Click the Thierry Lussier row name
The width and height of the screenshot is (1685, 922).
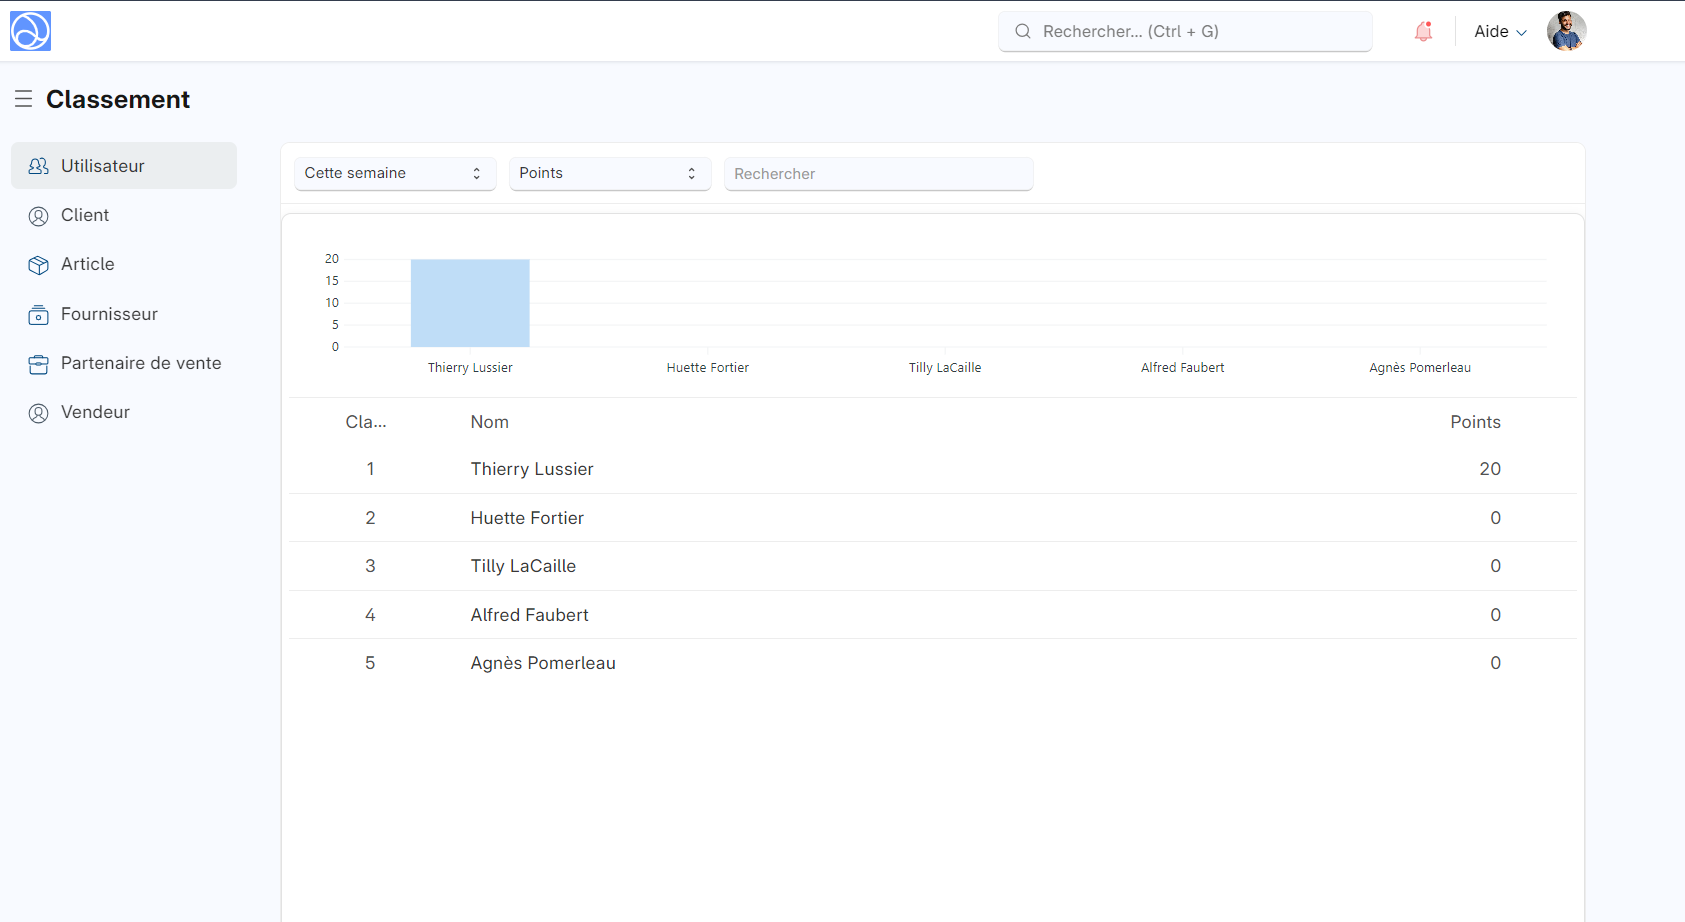pyautogui.click(x=532, y=469)
